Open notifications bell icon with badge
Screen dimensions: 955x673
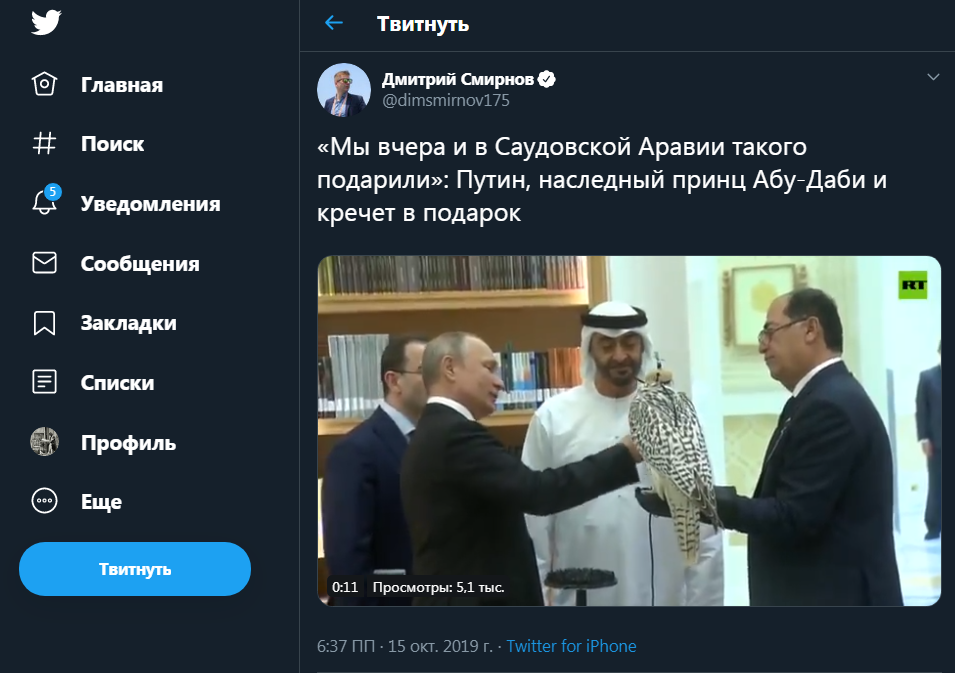click(x=44, y=203)
